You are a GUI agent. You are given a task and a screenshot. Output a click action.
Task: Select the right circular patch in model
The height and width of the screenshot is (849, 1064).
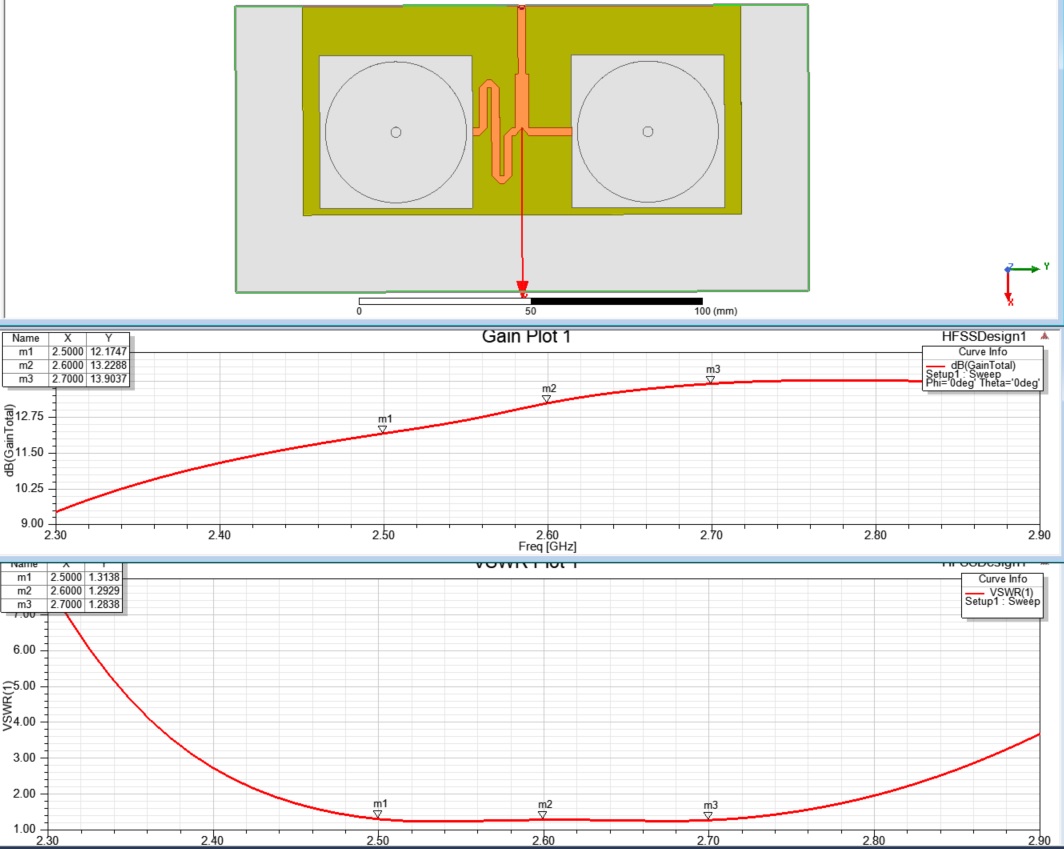(648, 132)
